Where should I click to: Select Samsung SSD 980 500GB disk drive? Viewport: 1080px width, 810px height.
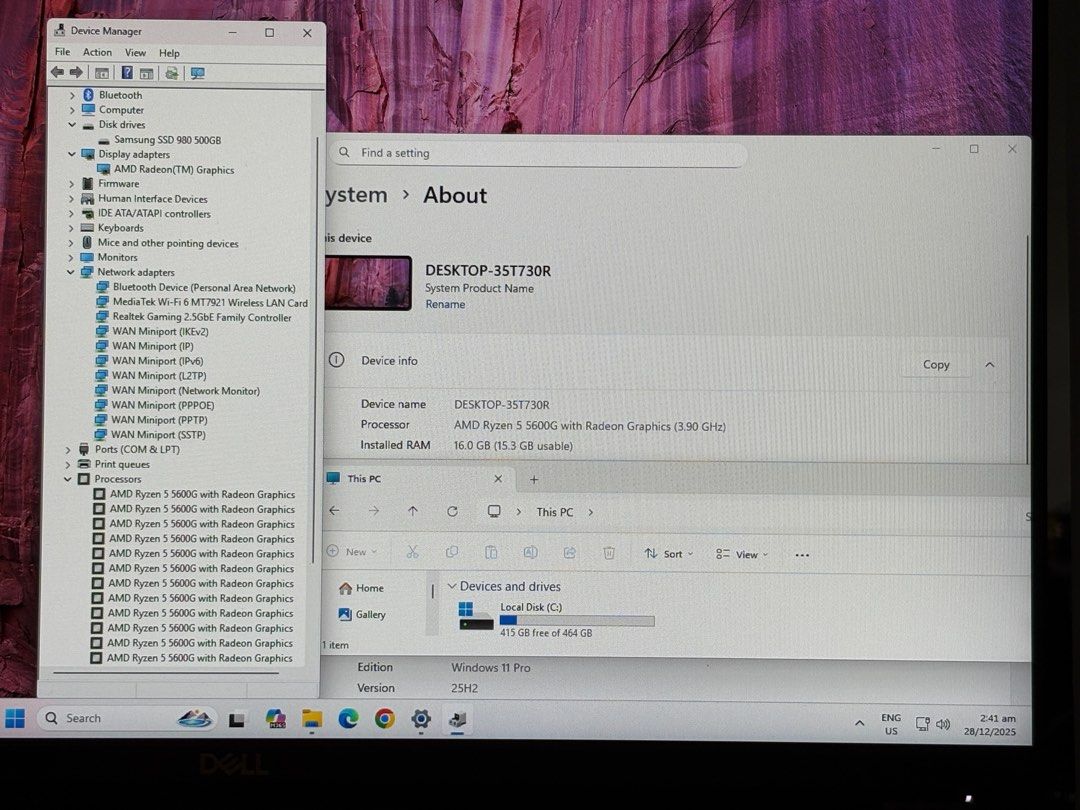167,140
